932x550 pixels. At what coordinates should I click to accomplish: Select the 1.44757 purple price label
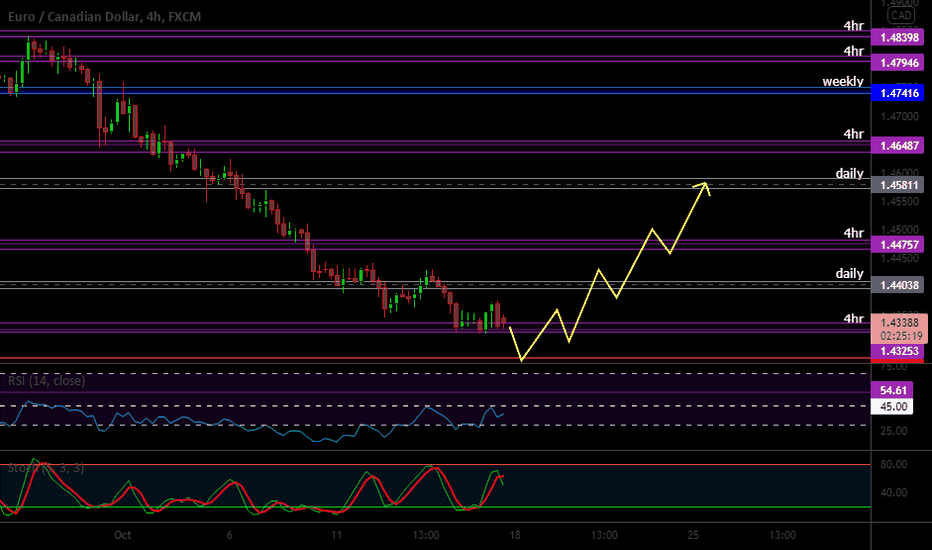898,244
